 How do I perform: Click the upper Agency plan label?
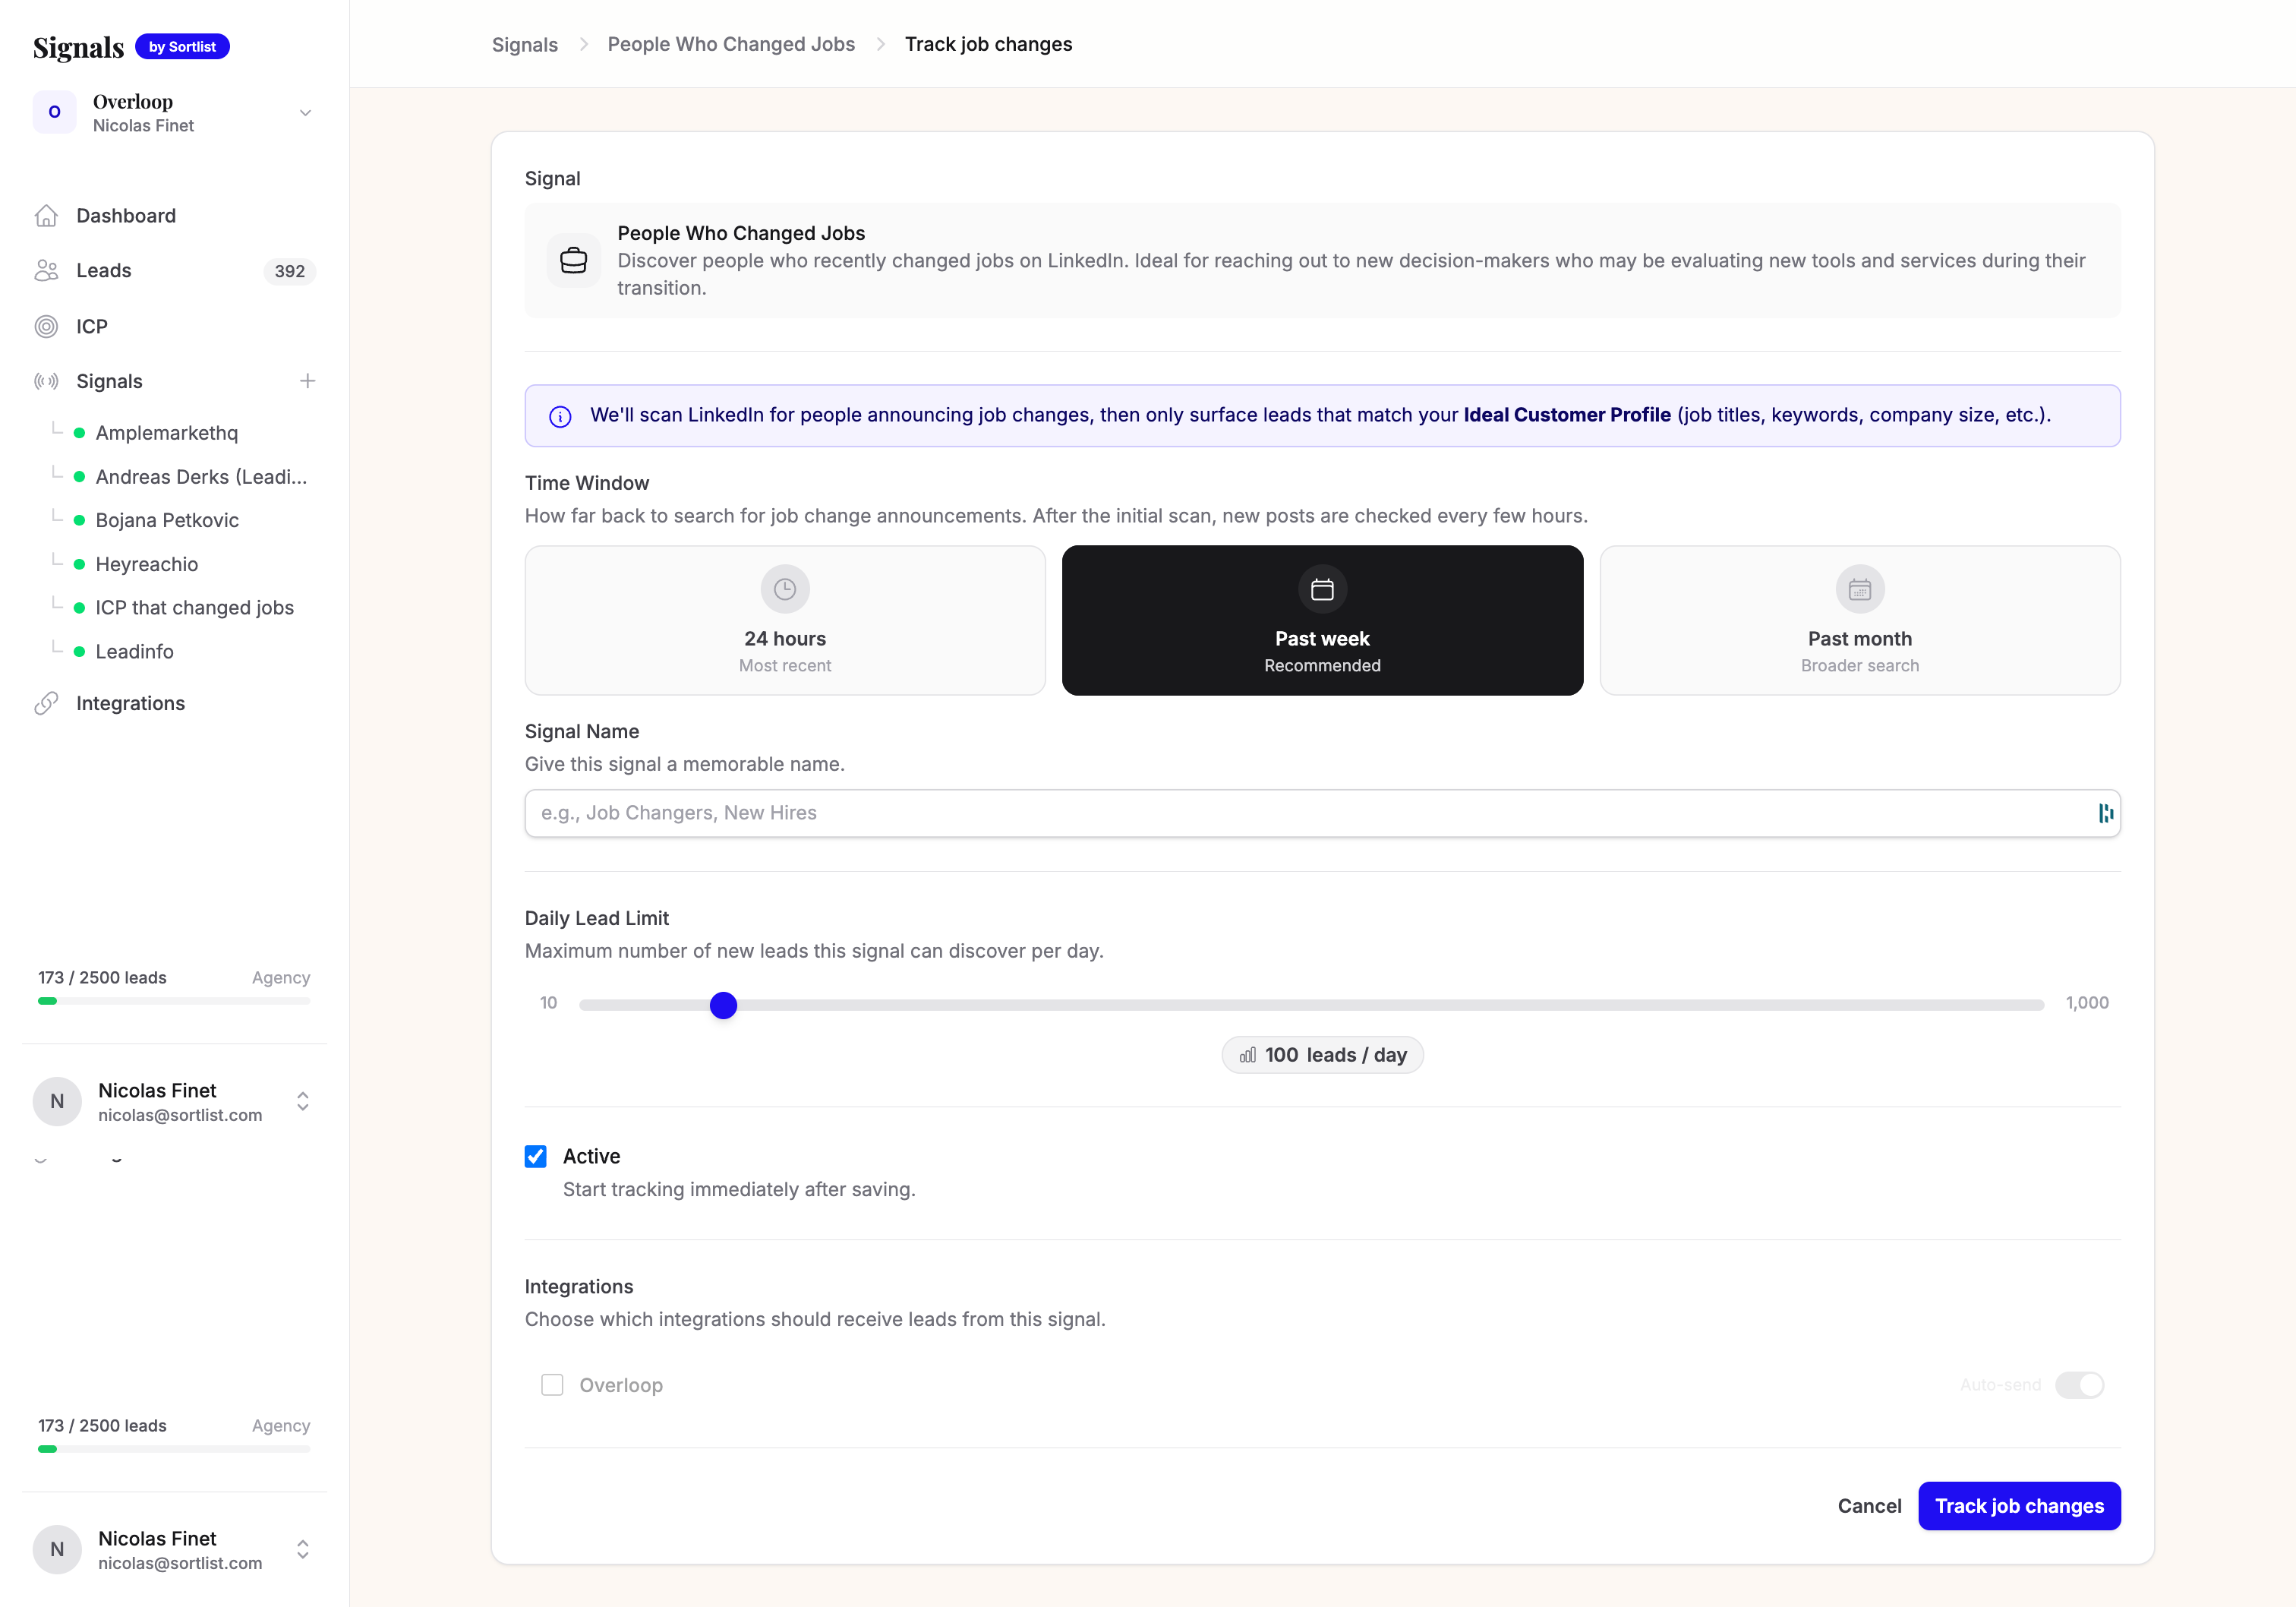pos(281,977)
